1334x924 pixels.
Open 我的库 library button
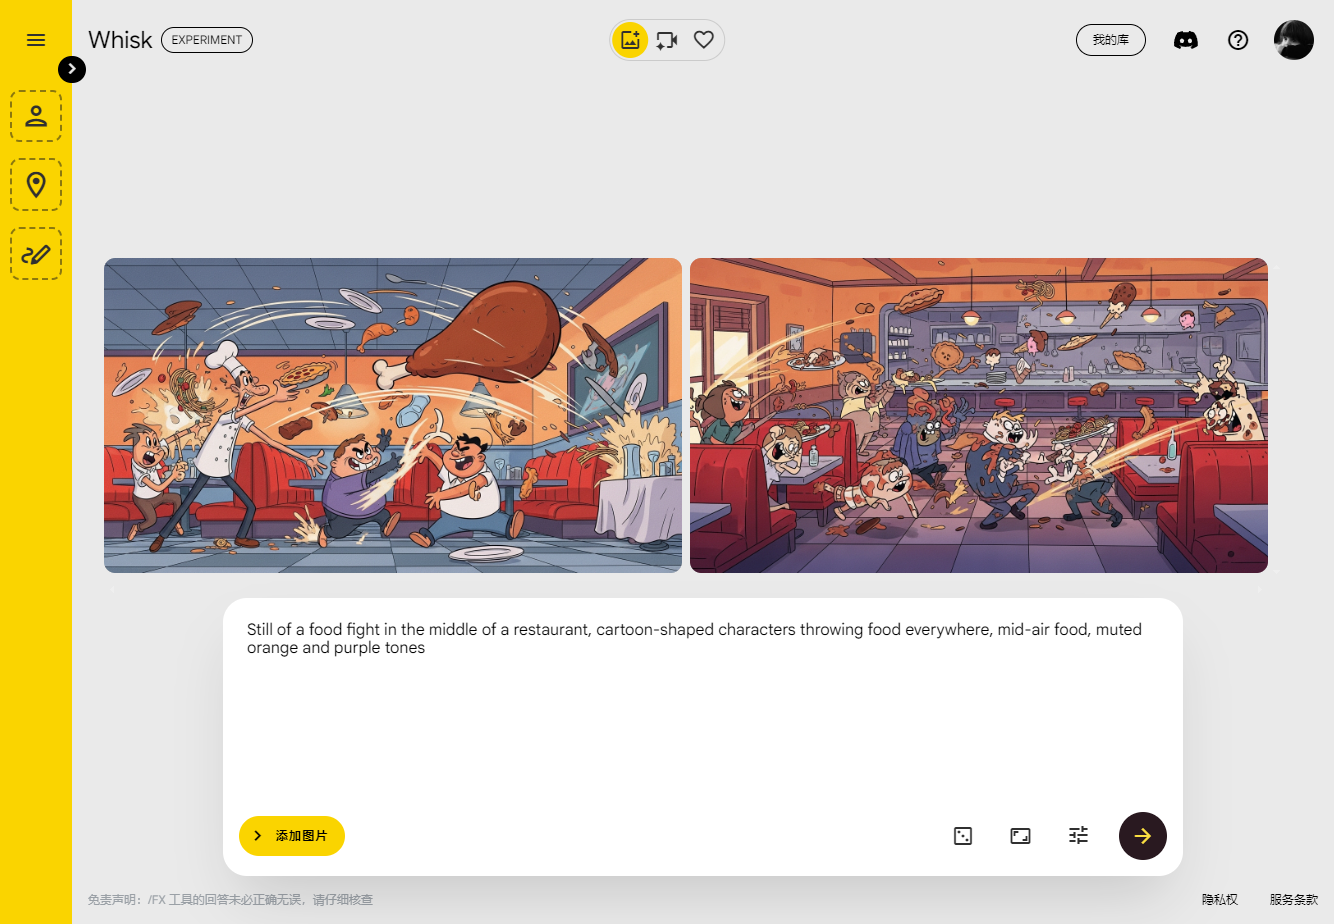tap(1111, 40)
